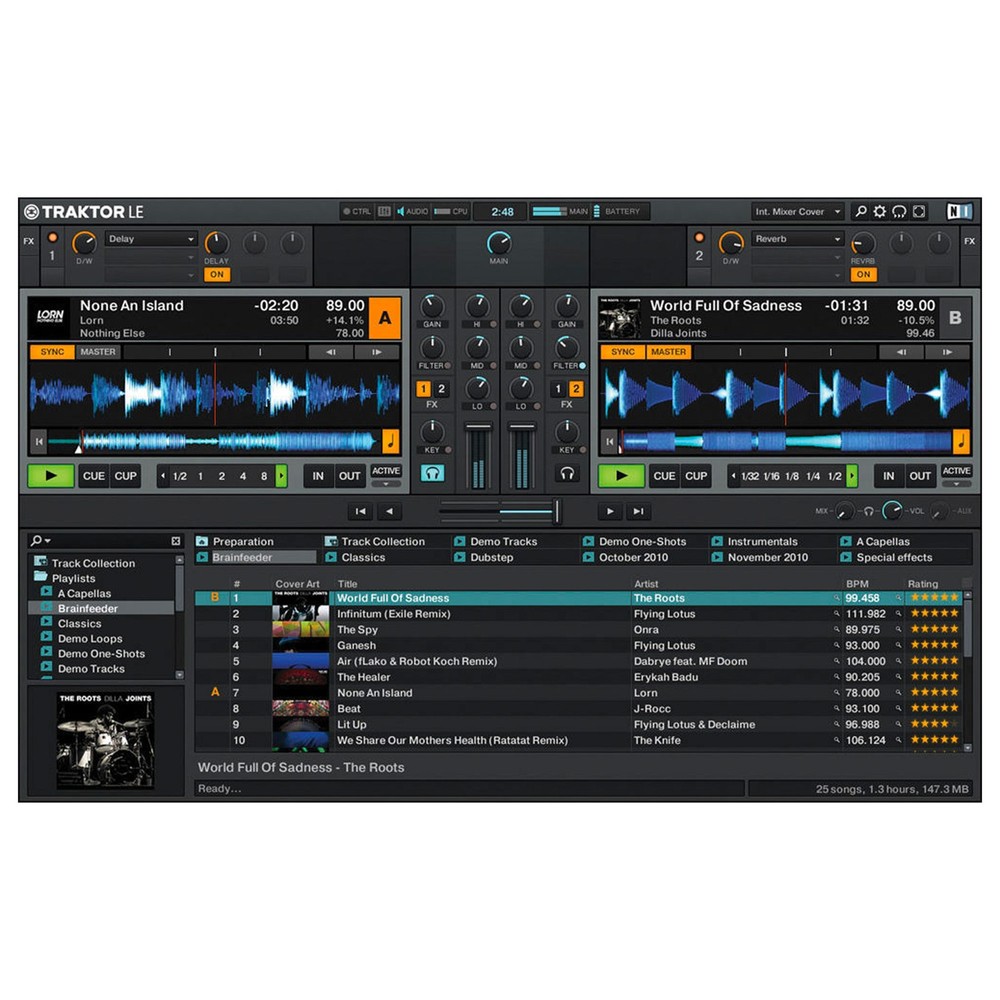Click the CPU meter icon in header
Image resolution: width=1000 pixels, height=1000 pixels.
point(440,211)
